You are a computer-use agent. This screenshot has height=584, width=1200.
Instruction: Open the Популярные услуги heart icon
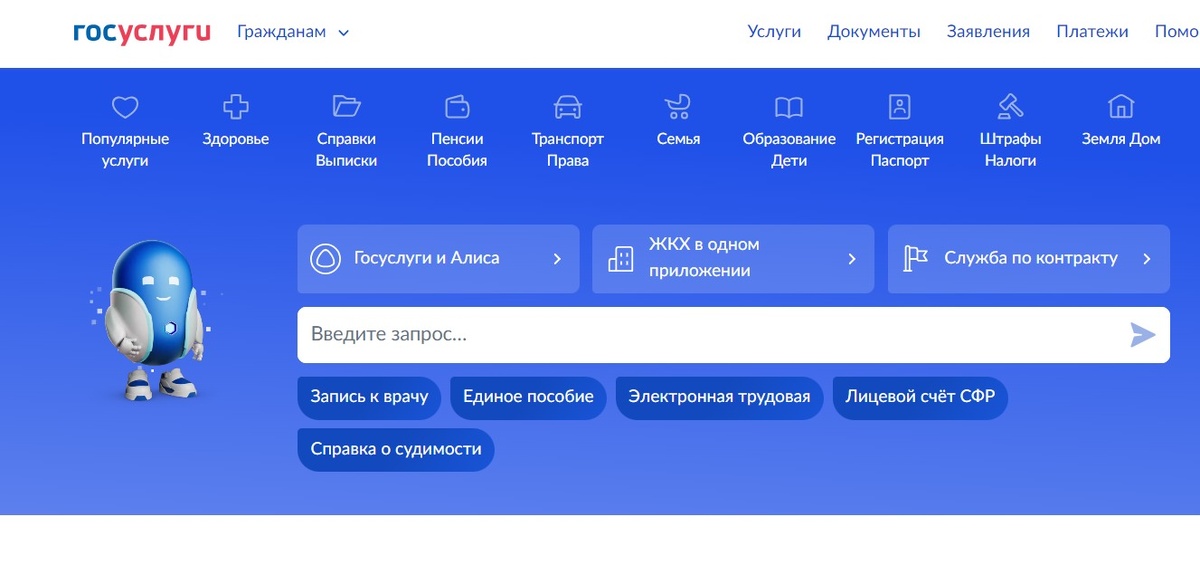click(125, 107)
